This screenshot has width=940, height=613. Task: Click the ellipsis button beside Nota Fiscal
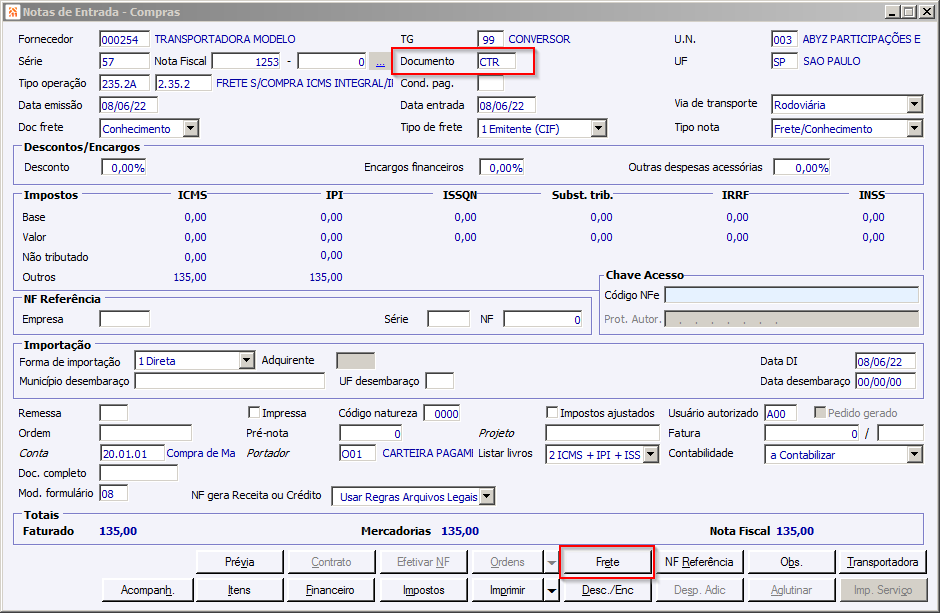click(380, 61)
